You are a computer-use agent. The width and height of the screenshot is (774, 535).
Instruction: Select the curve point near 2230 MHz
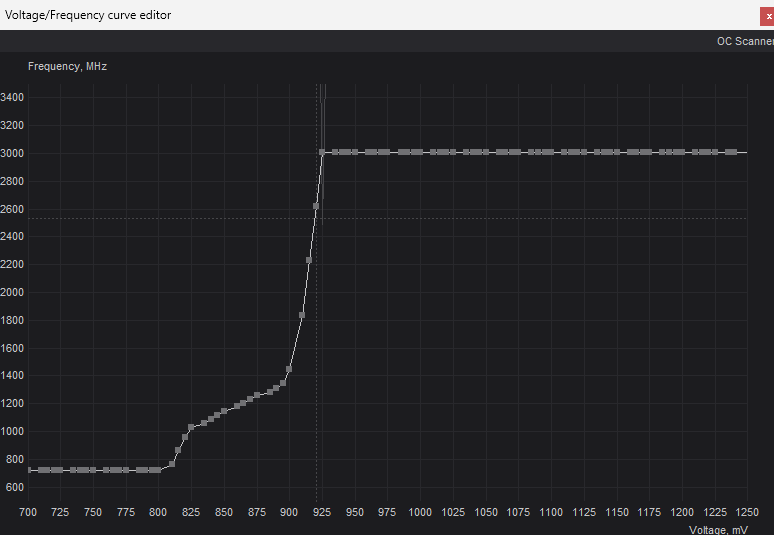click(309, 260)
